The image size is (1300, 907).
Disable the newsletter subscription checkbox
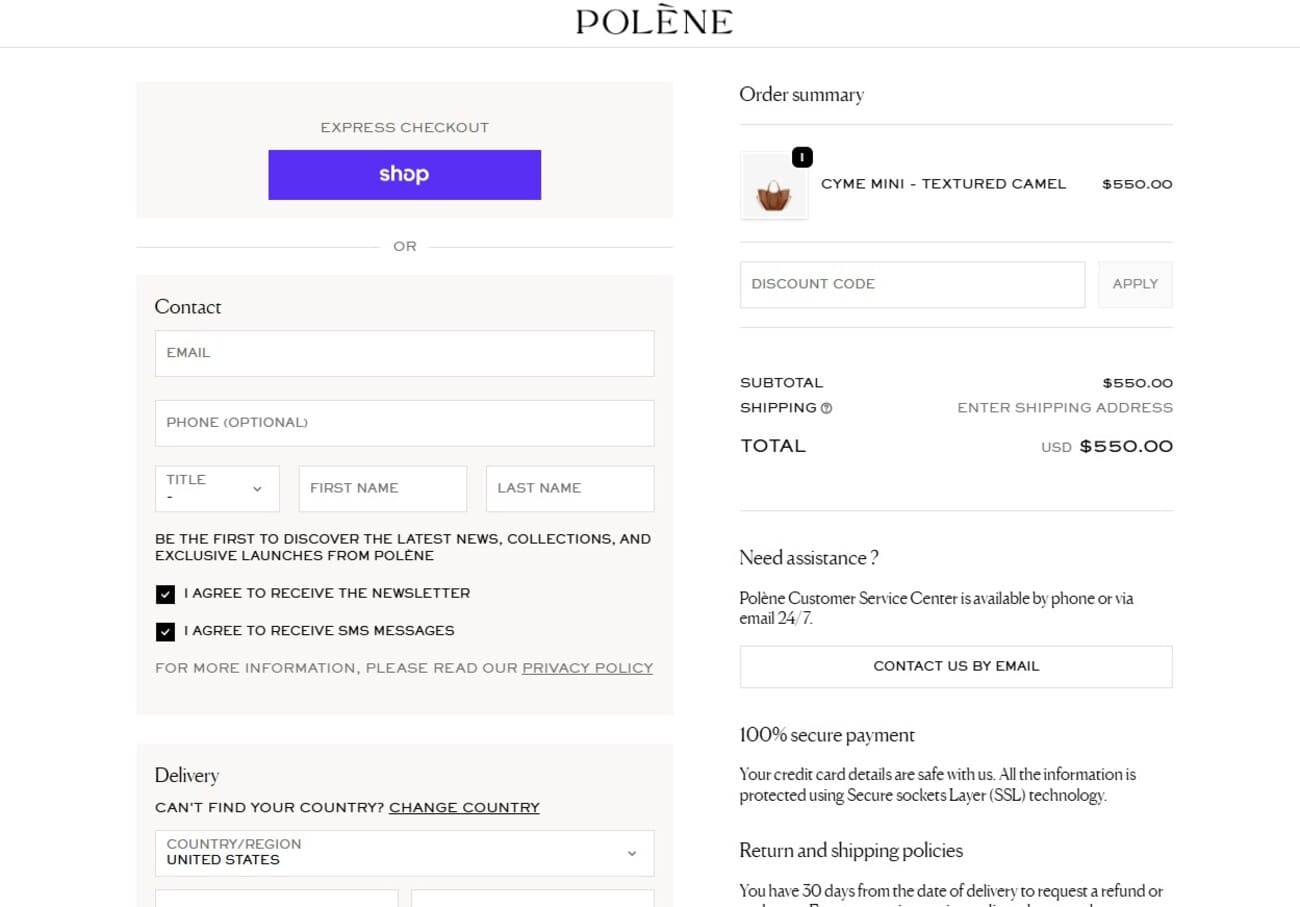tap(165, 593)
